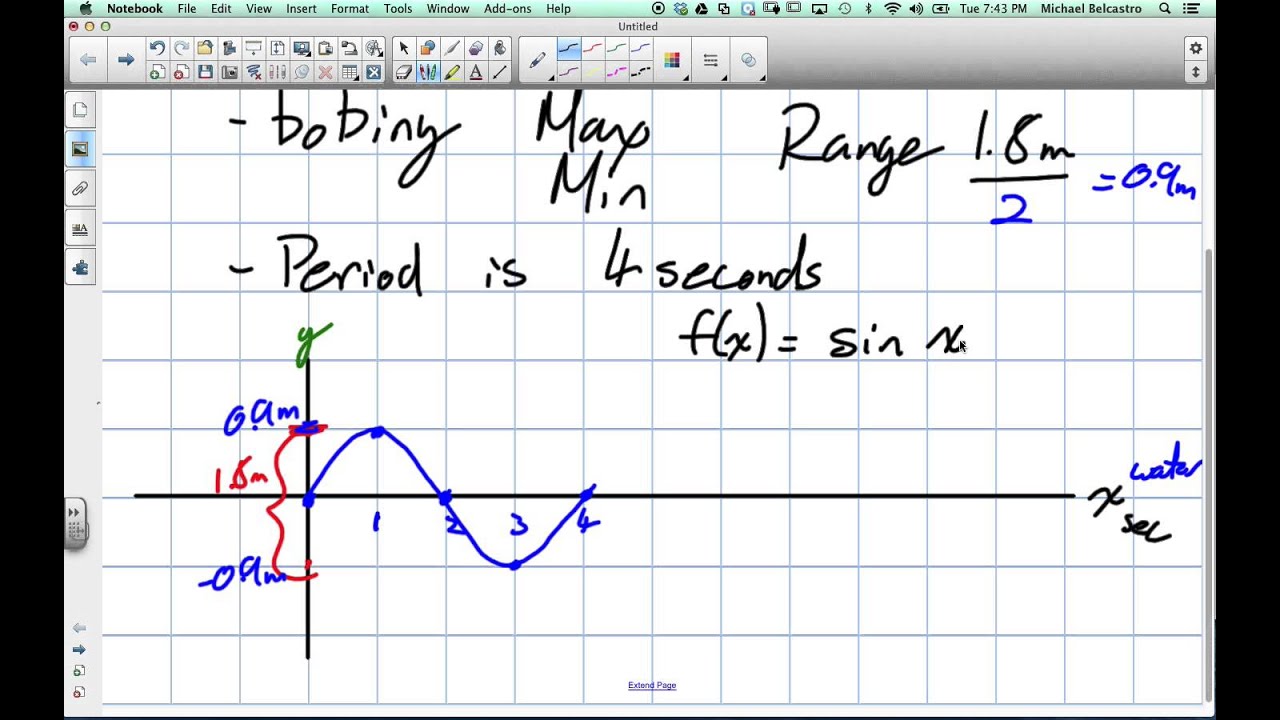This screenshot has height=720, width=1280.
Task: Open a file with the folder icon
Action: (x=205, y=48)
